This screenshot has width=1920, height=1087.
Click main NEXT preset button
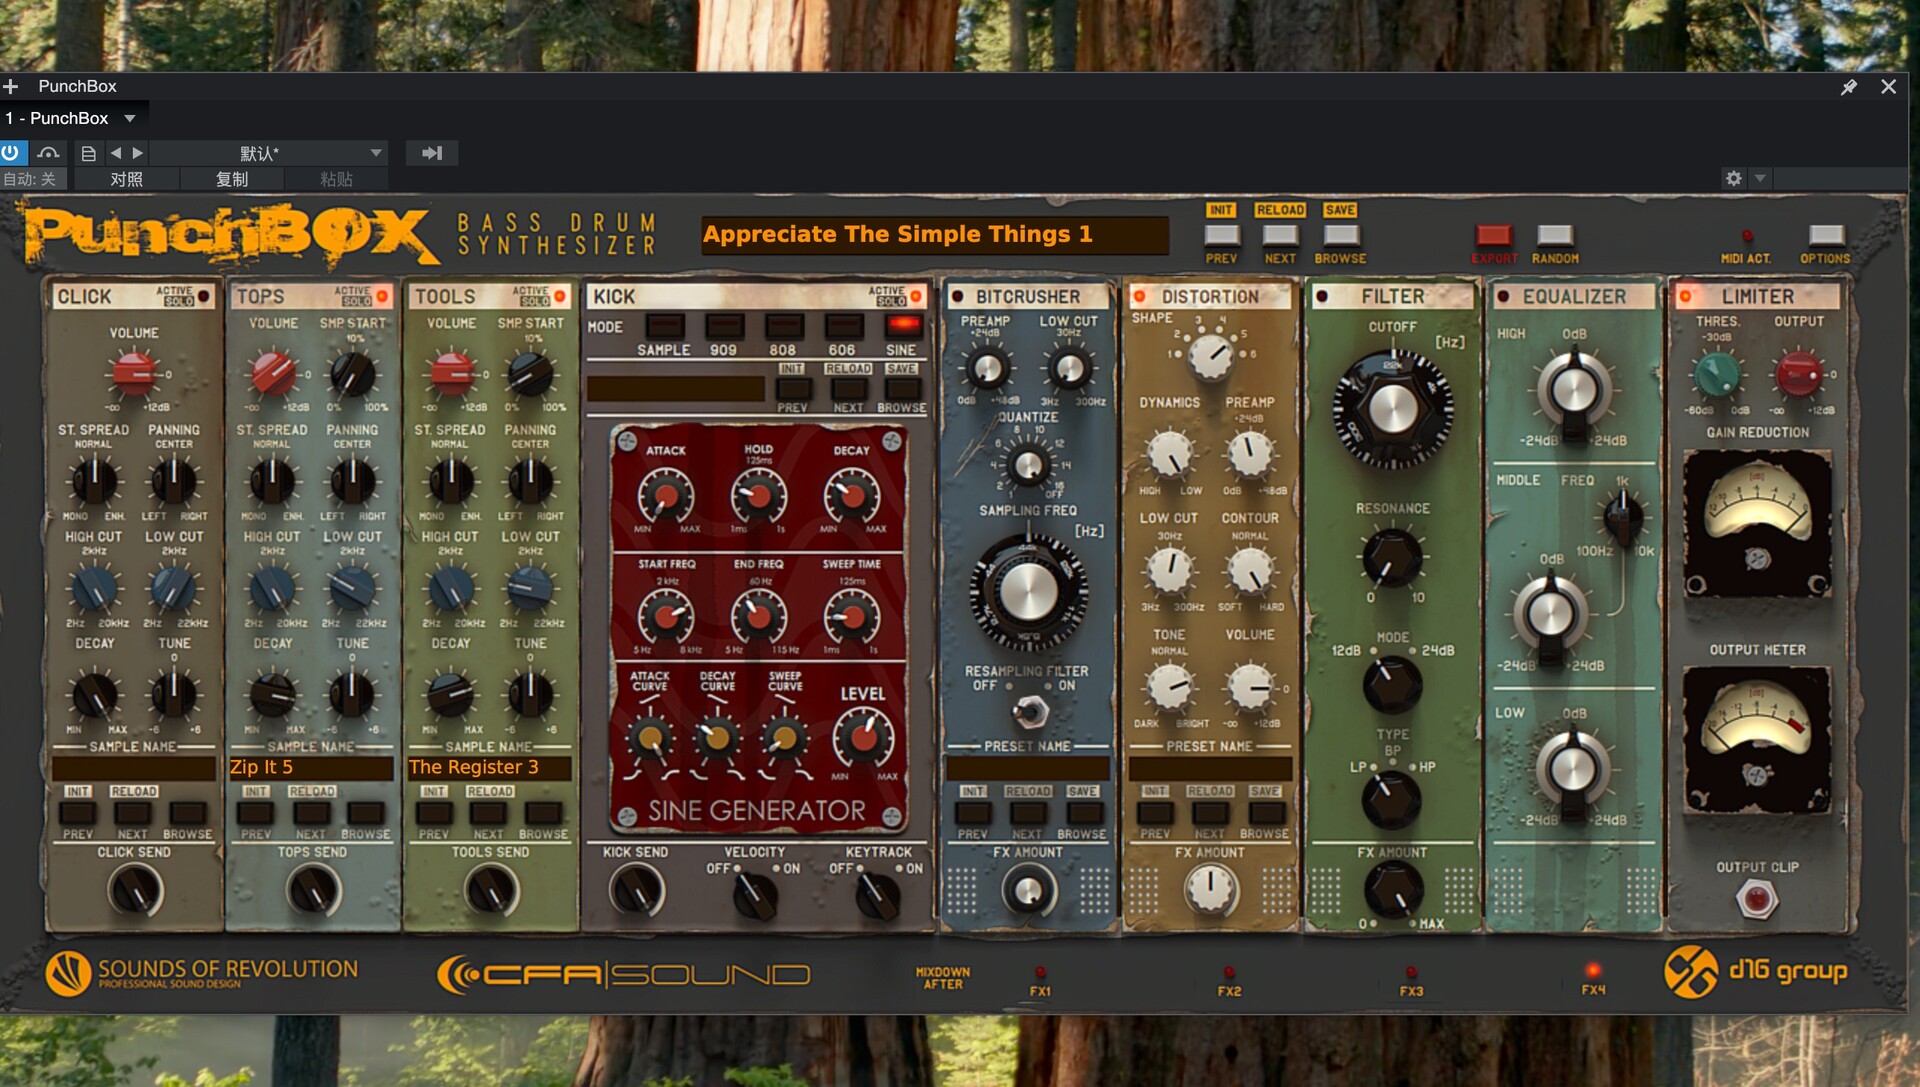click(x=1280, y=236)
